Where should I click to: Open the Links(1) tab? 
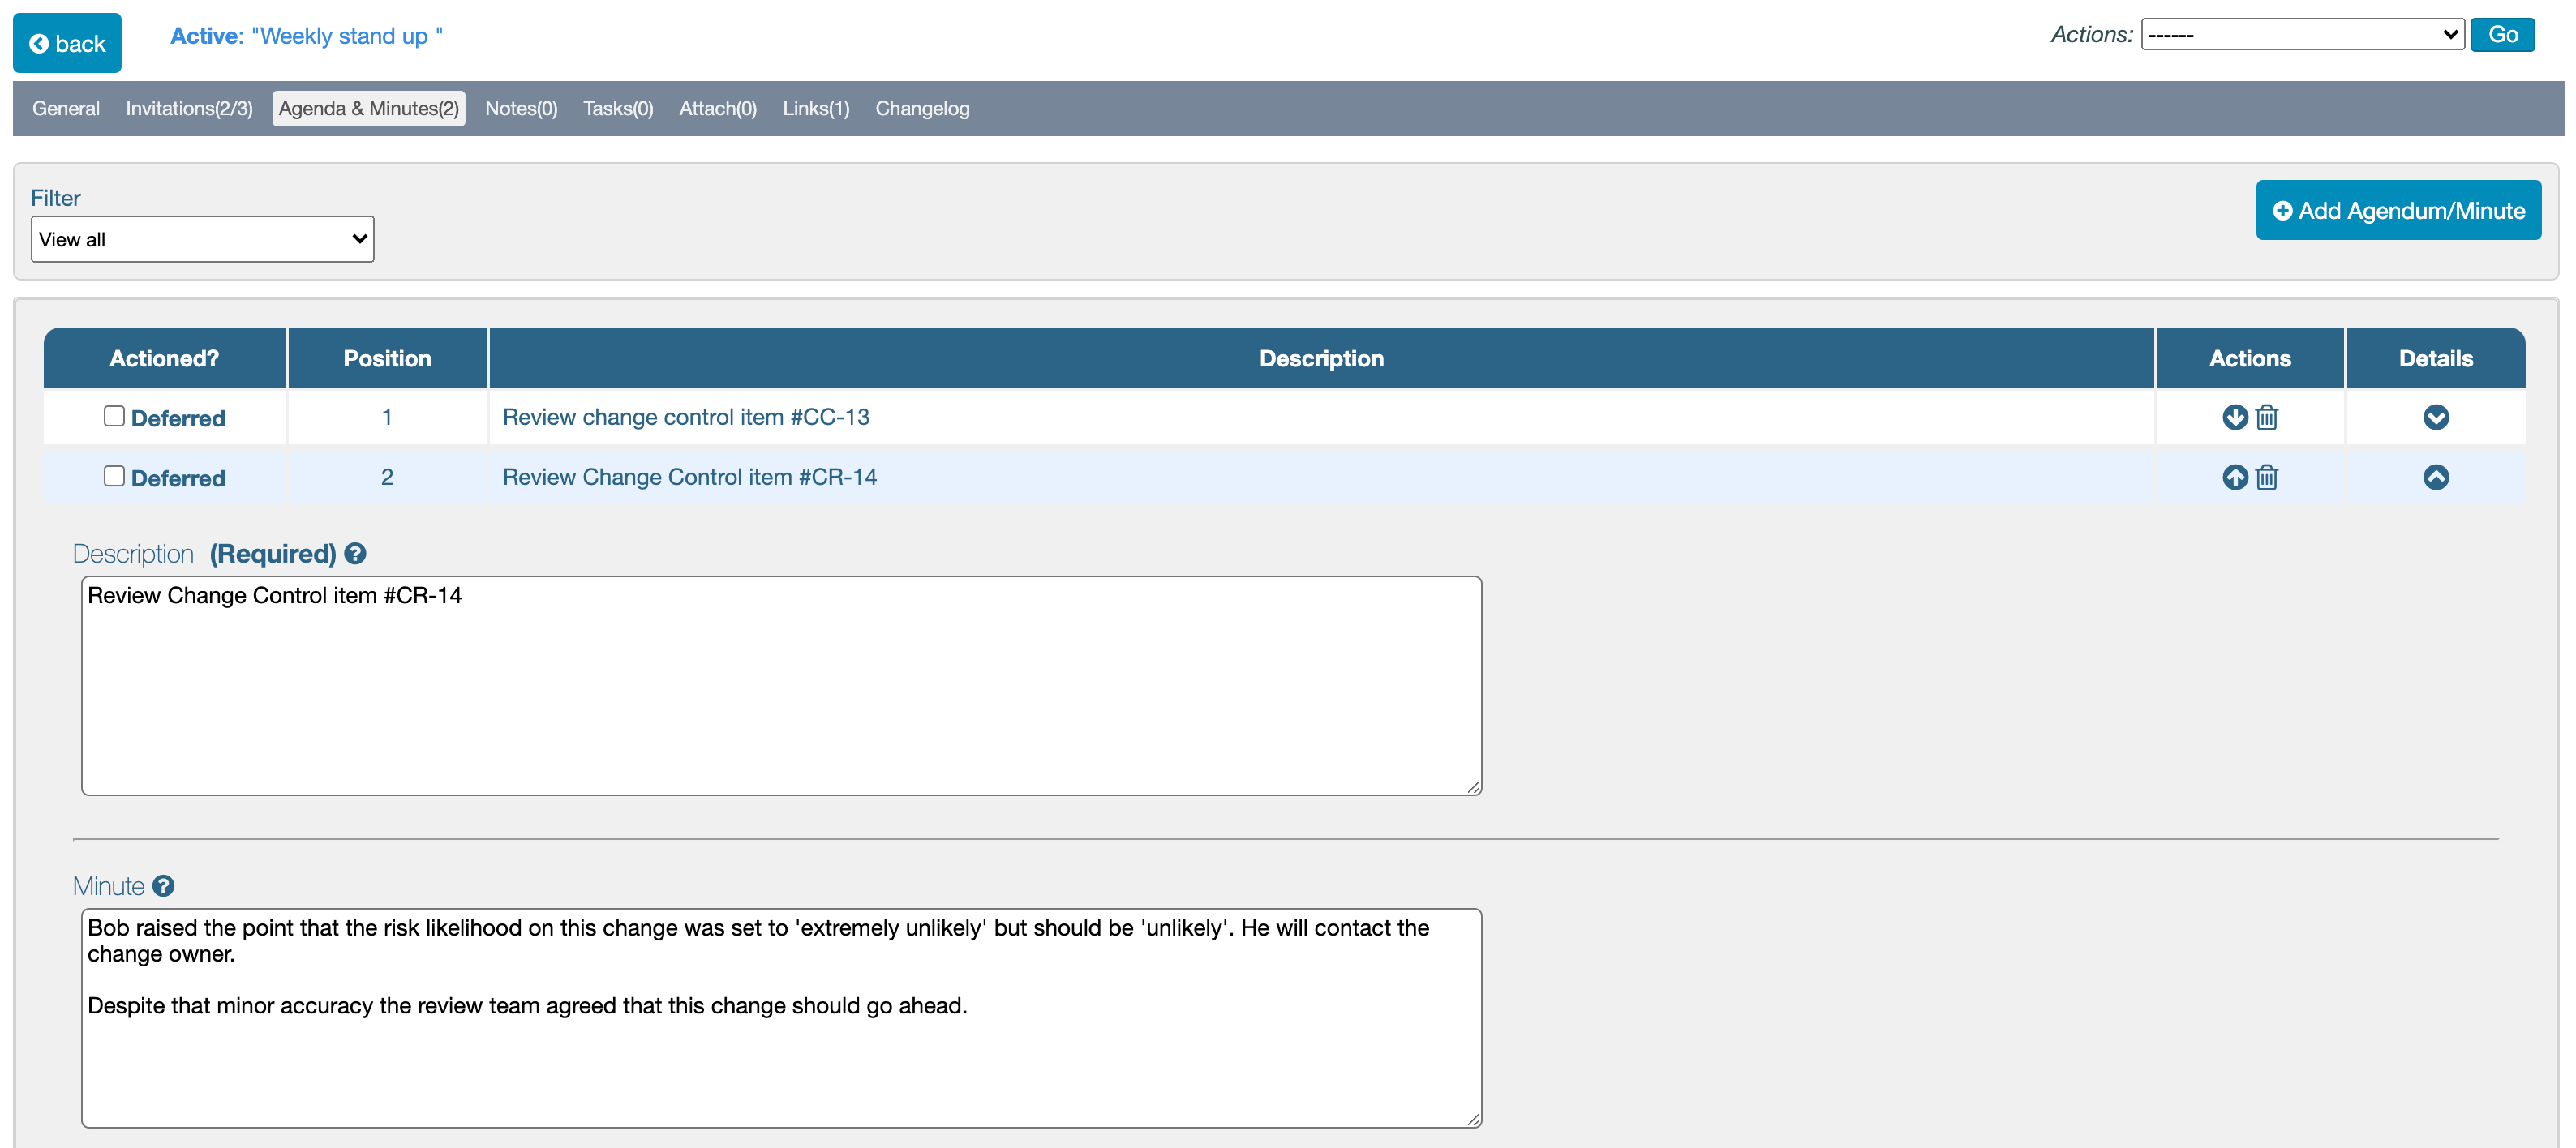pos(815,108)
